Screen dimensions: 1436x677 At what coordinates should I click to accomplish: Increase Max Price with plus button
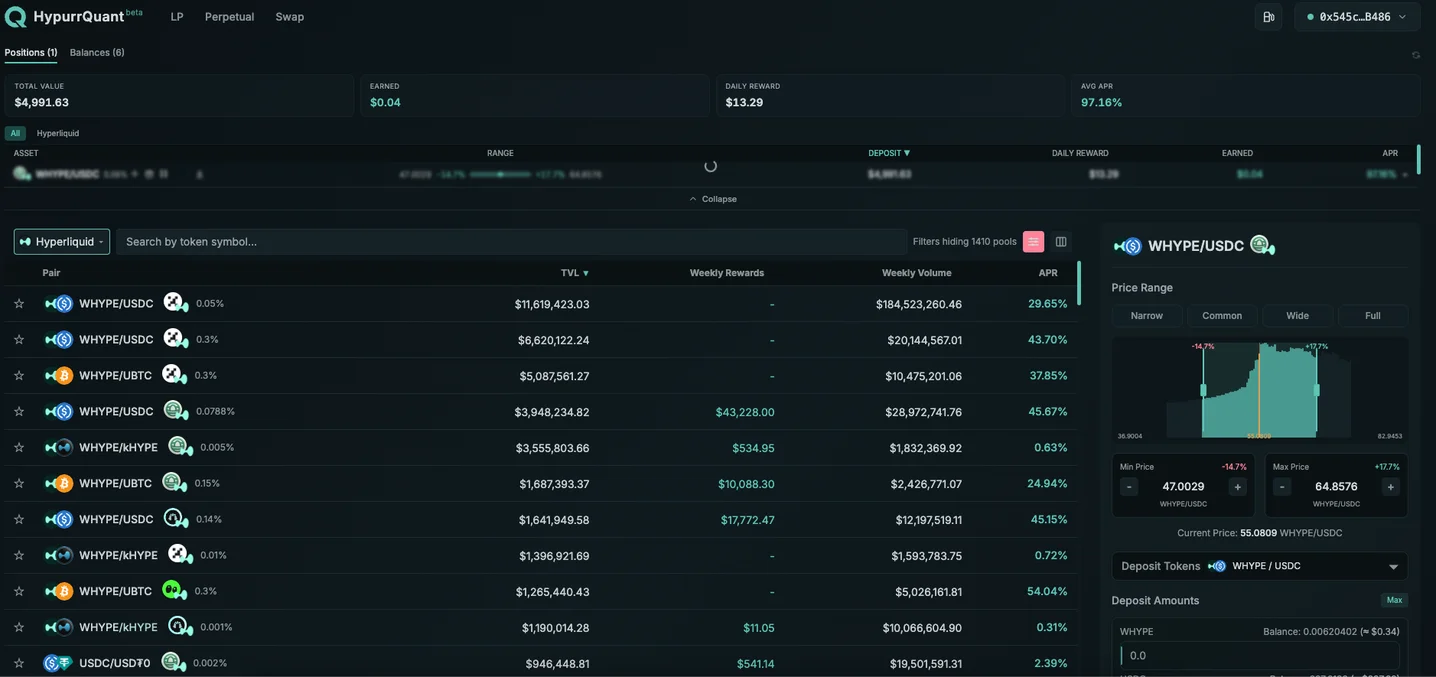1390,487
